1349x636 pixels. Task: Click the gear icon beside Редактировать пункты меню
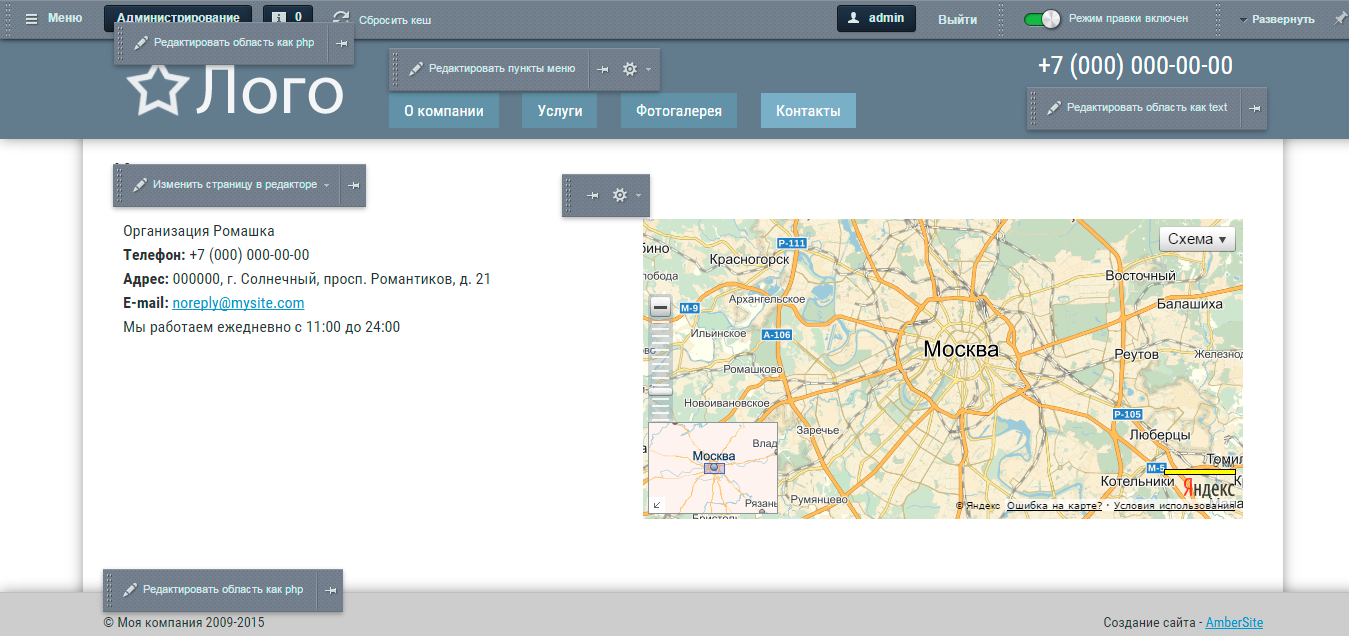[630, 69]
